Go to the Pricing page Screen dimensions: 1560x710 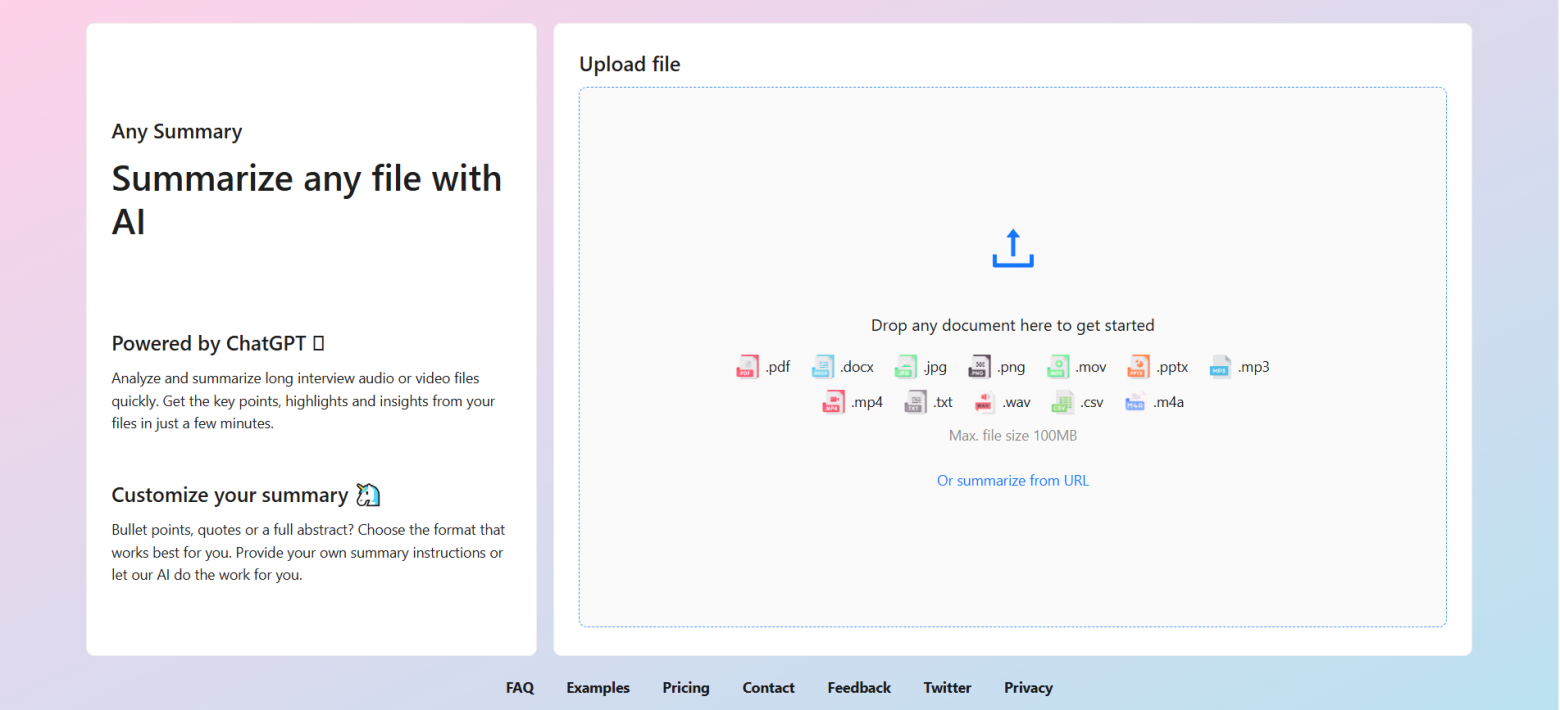[x=686, y=688]
